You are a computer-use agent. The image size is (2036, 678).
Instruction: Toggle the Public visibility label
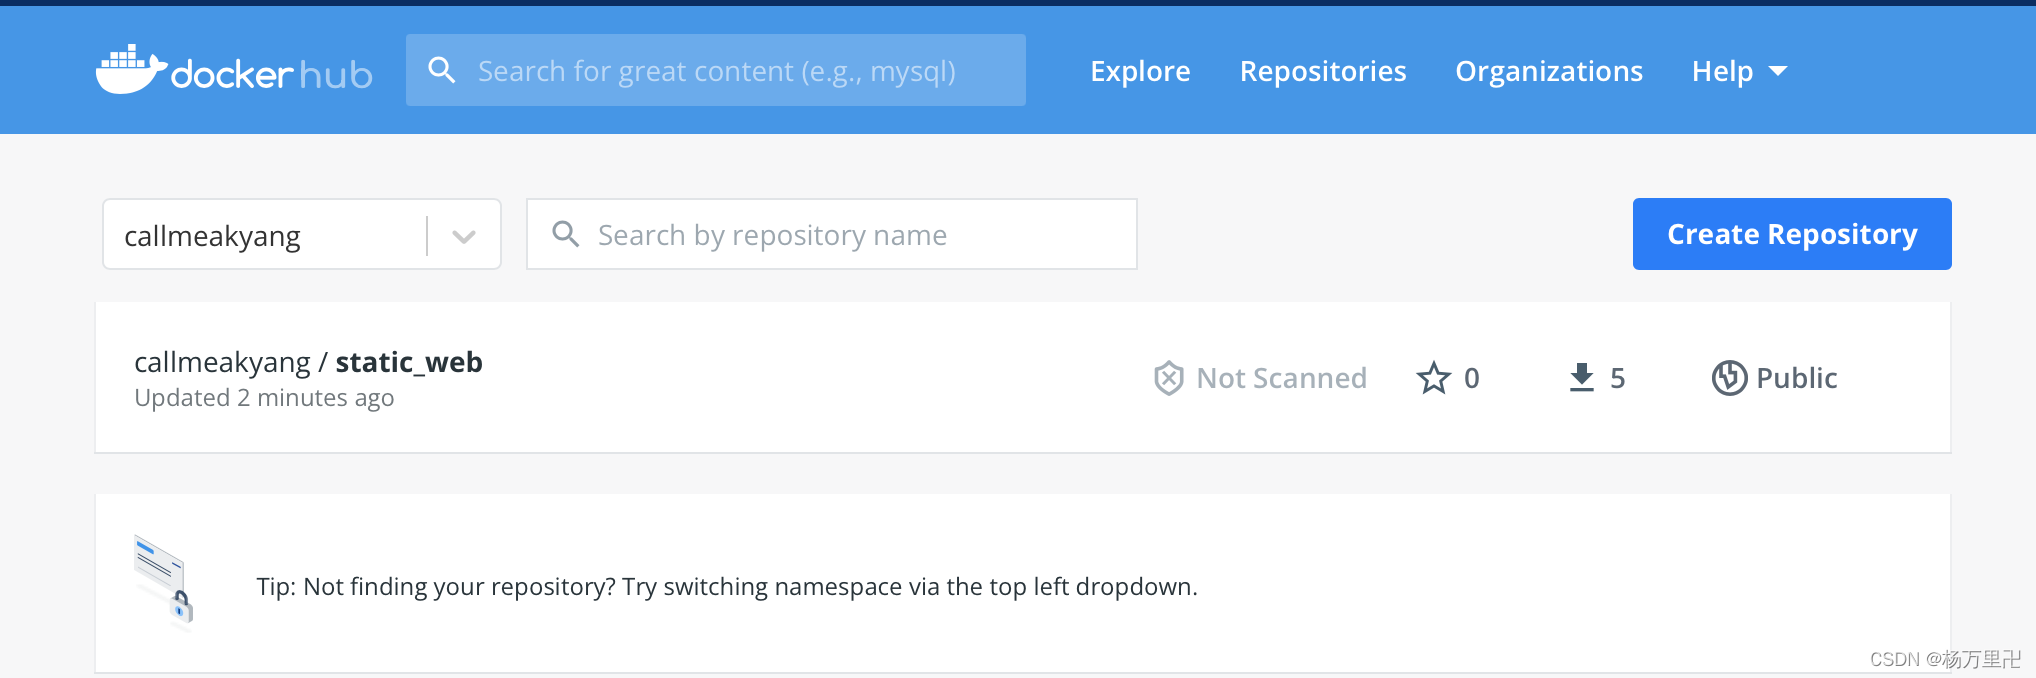[1796, 378]
